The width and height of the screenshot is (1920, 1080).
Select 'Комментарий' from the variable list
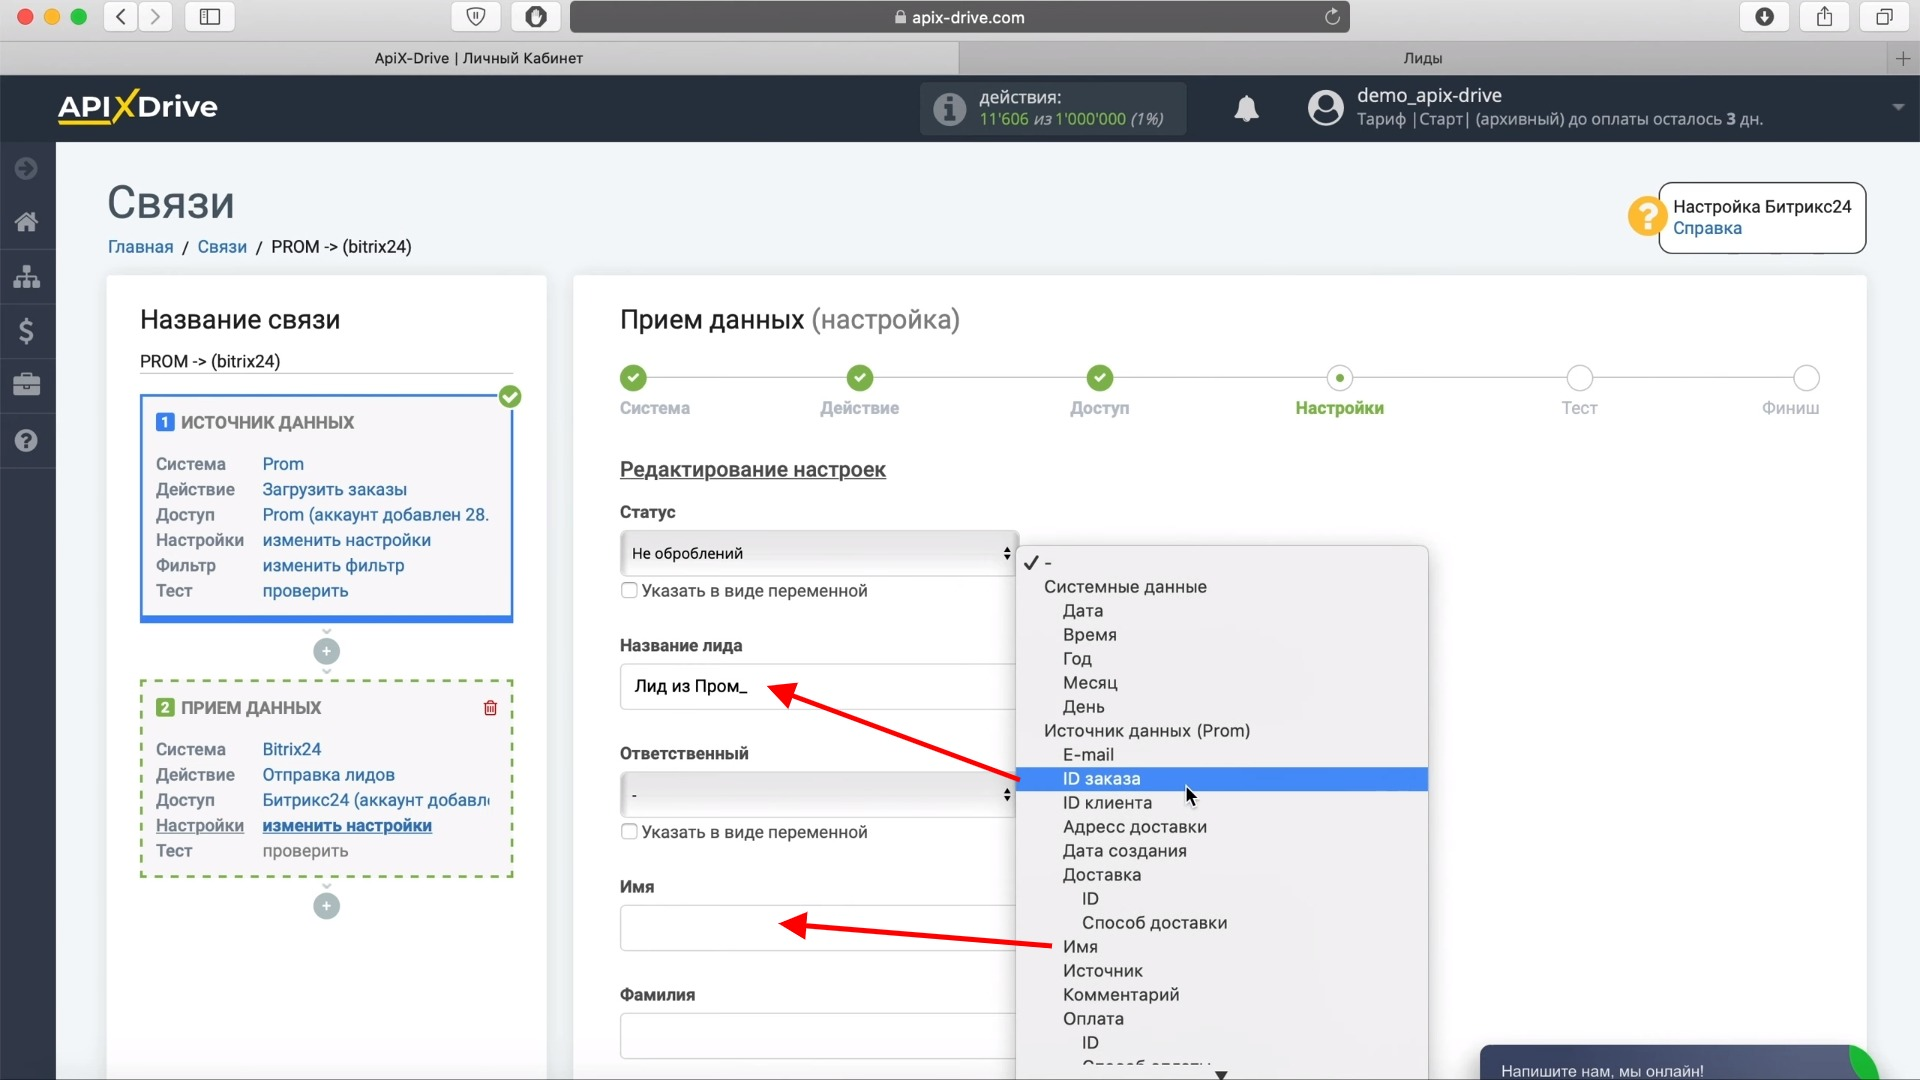tap(1222, 995)
